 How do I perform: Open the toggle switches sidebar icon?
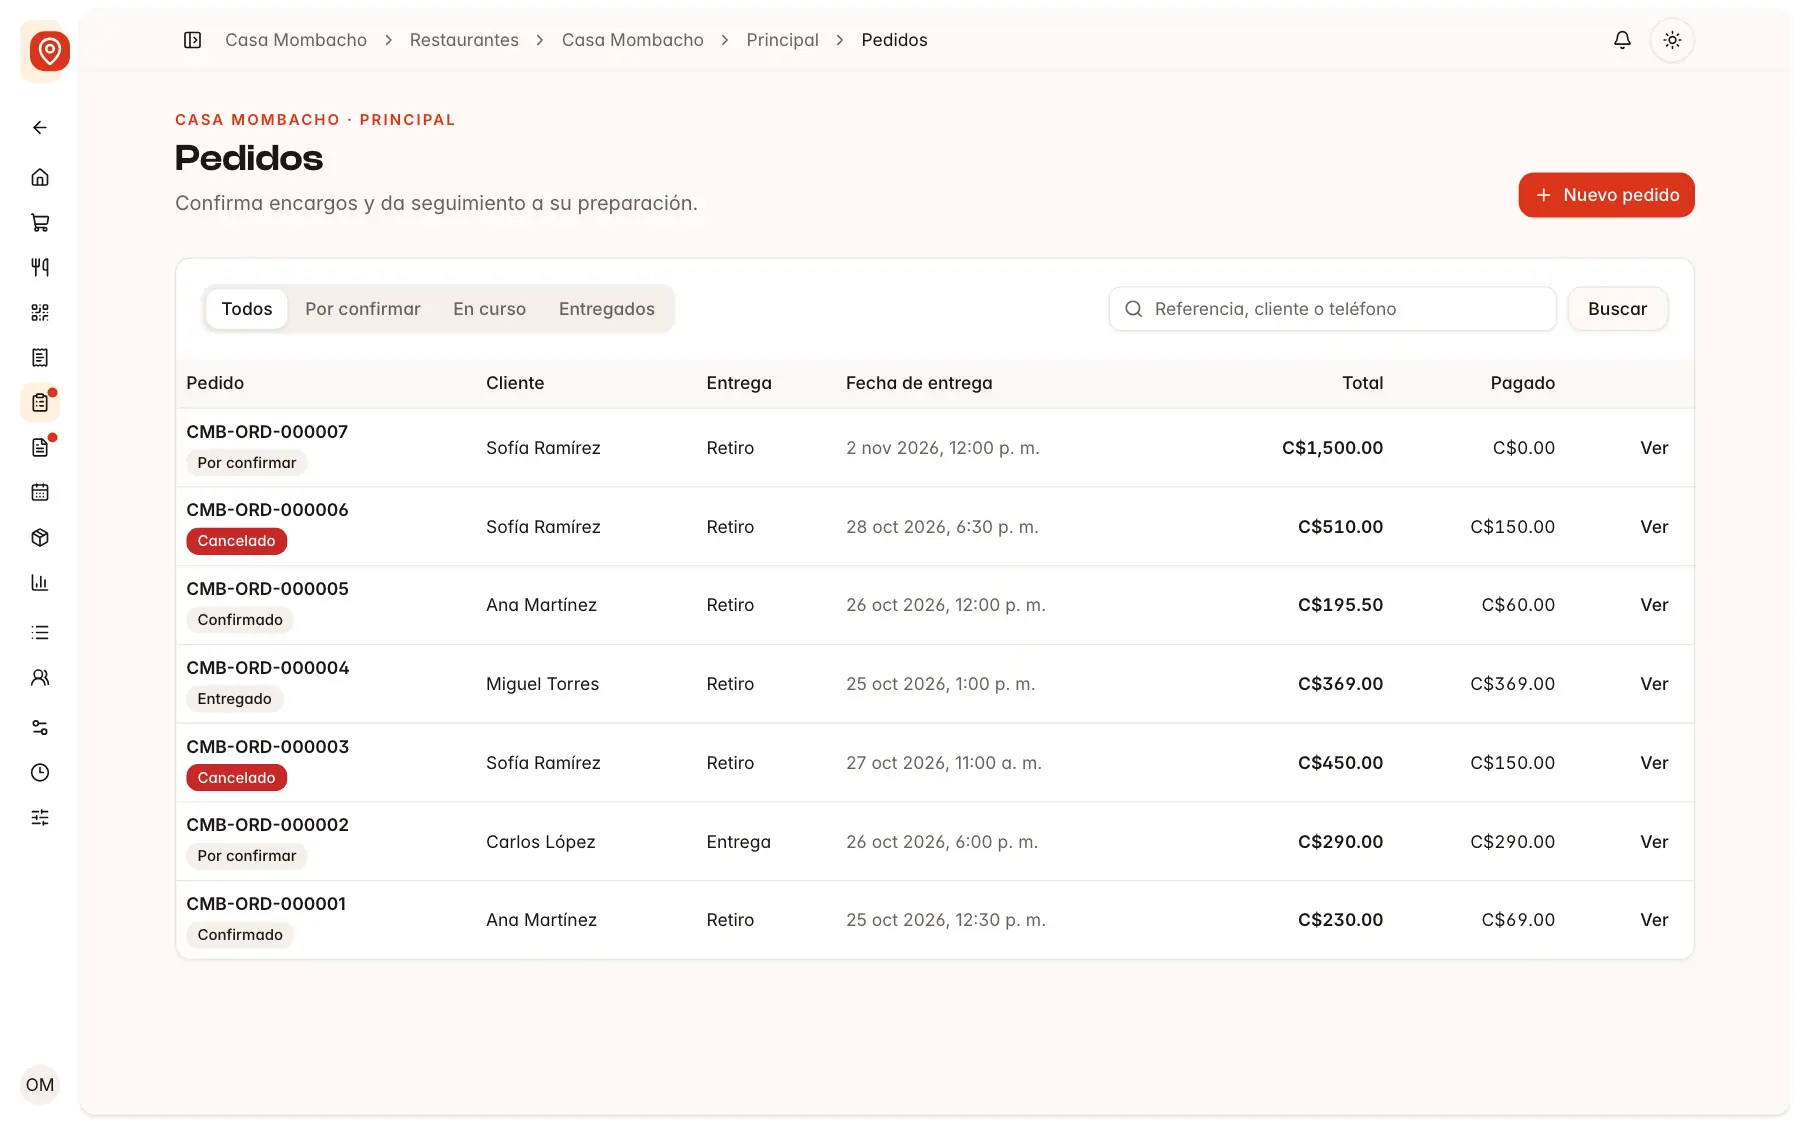pos(40,727)
